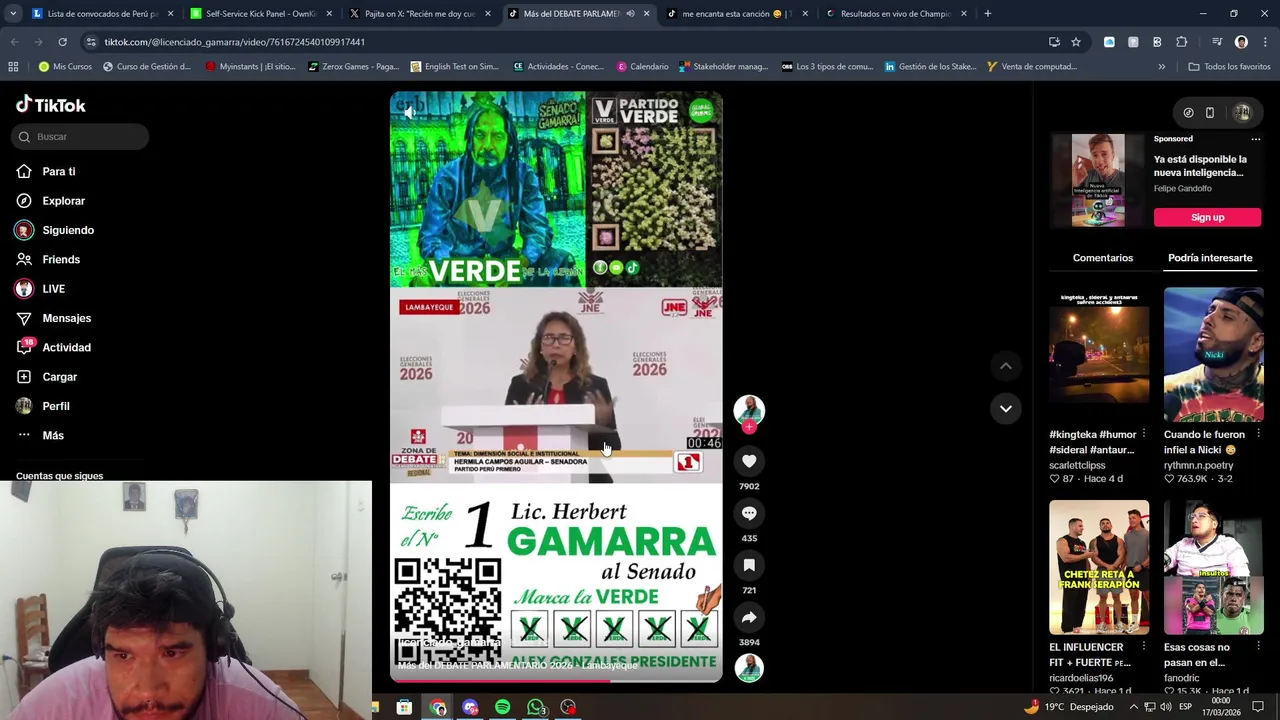Follow the creator with the red plus badge
This screenshot has height=720, width=1280.
click(749, 427)
